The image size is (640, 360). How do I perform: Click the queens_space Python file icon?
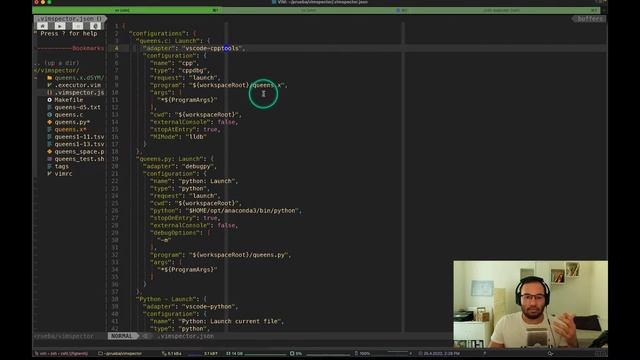(x=49, y=151)
